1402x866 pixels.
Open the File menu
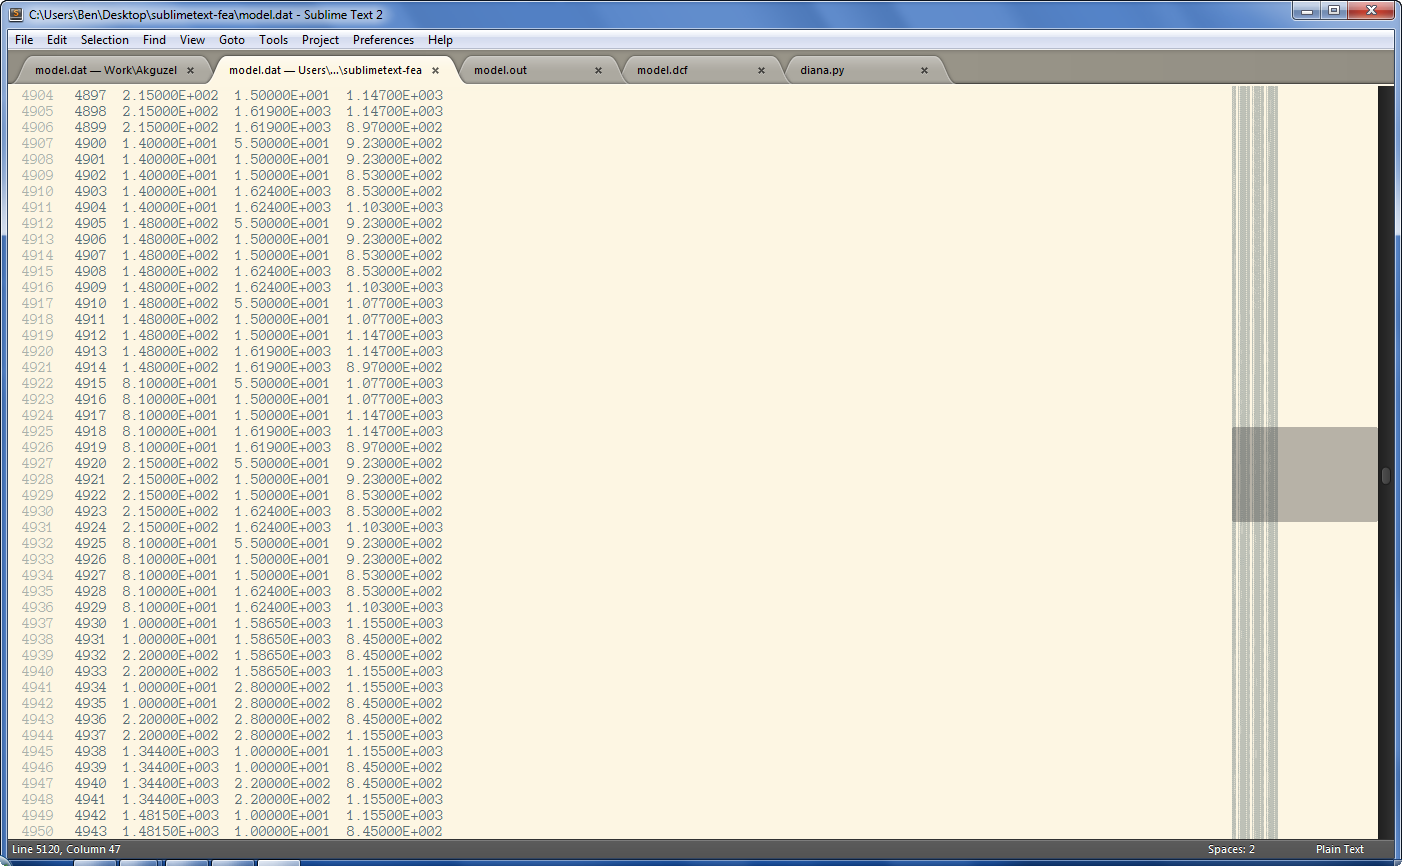click(23, 40)
